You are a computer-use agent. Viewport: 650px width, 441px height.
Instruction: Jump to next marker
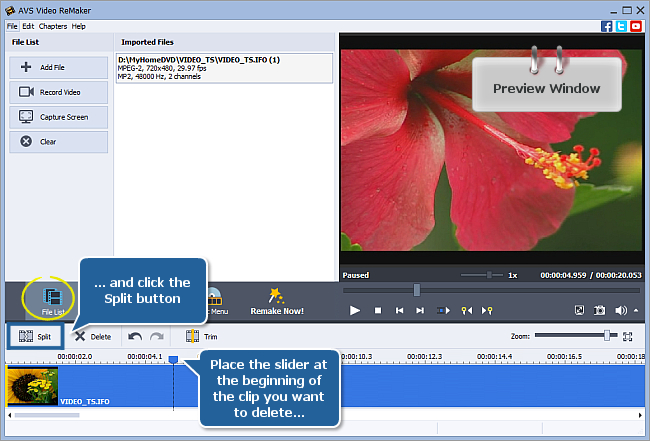pyautogui.click(x=487, y=310)
